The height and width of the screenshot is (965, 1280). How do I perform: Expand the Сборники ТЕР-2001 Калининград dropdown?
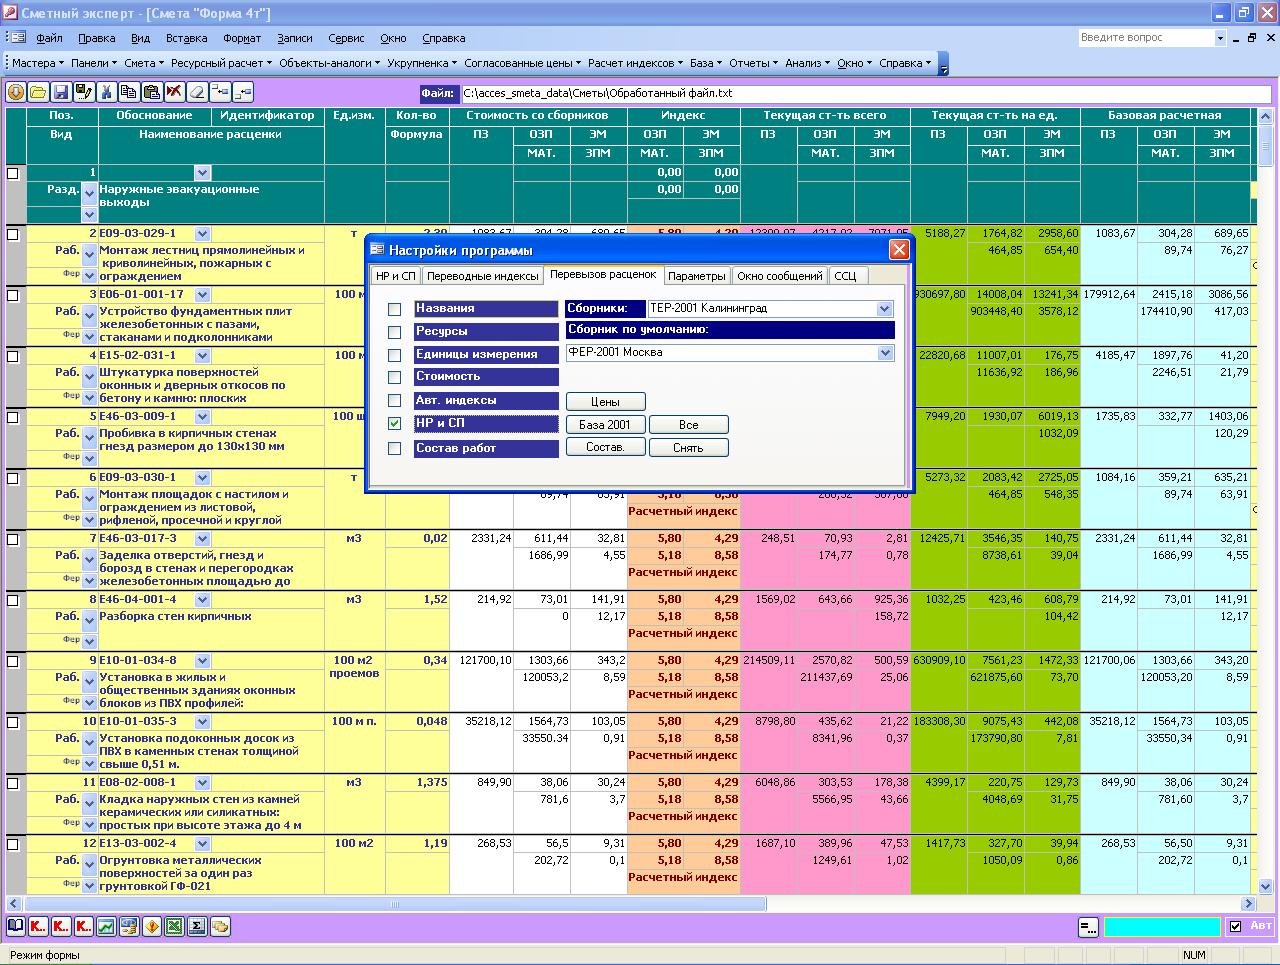[x=884, y=309]
